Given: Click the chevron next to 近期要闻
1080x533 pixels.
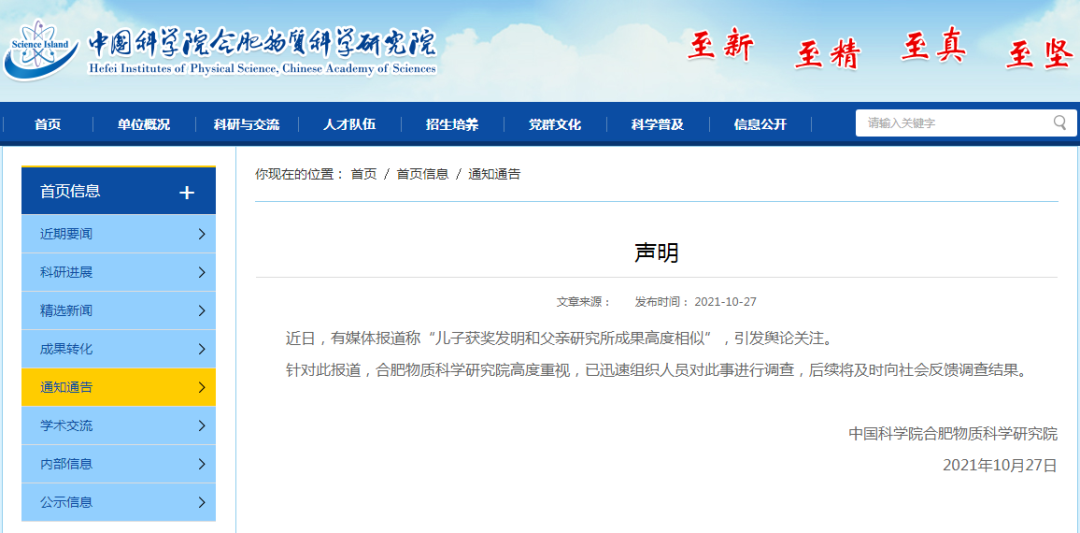Looking at the screenshot, I should click(x=201, y=234).
